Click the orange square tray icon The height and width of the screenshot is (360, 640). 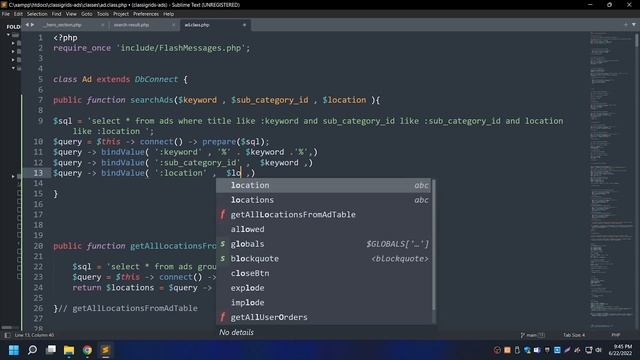tap(507, 350)
